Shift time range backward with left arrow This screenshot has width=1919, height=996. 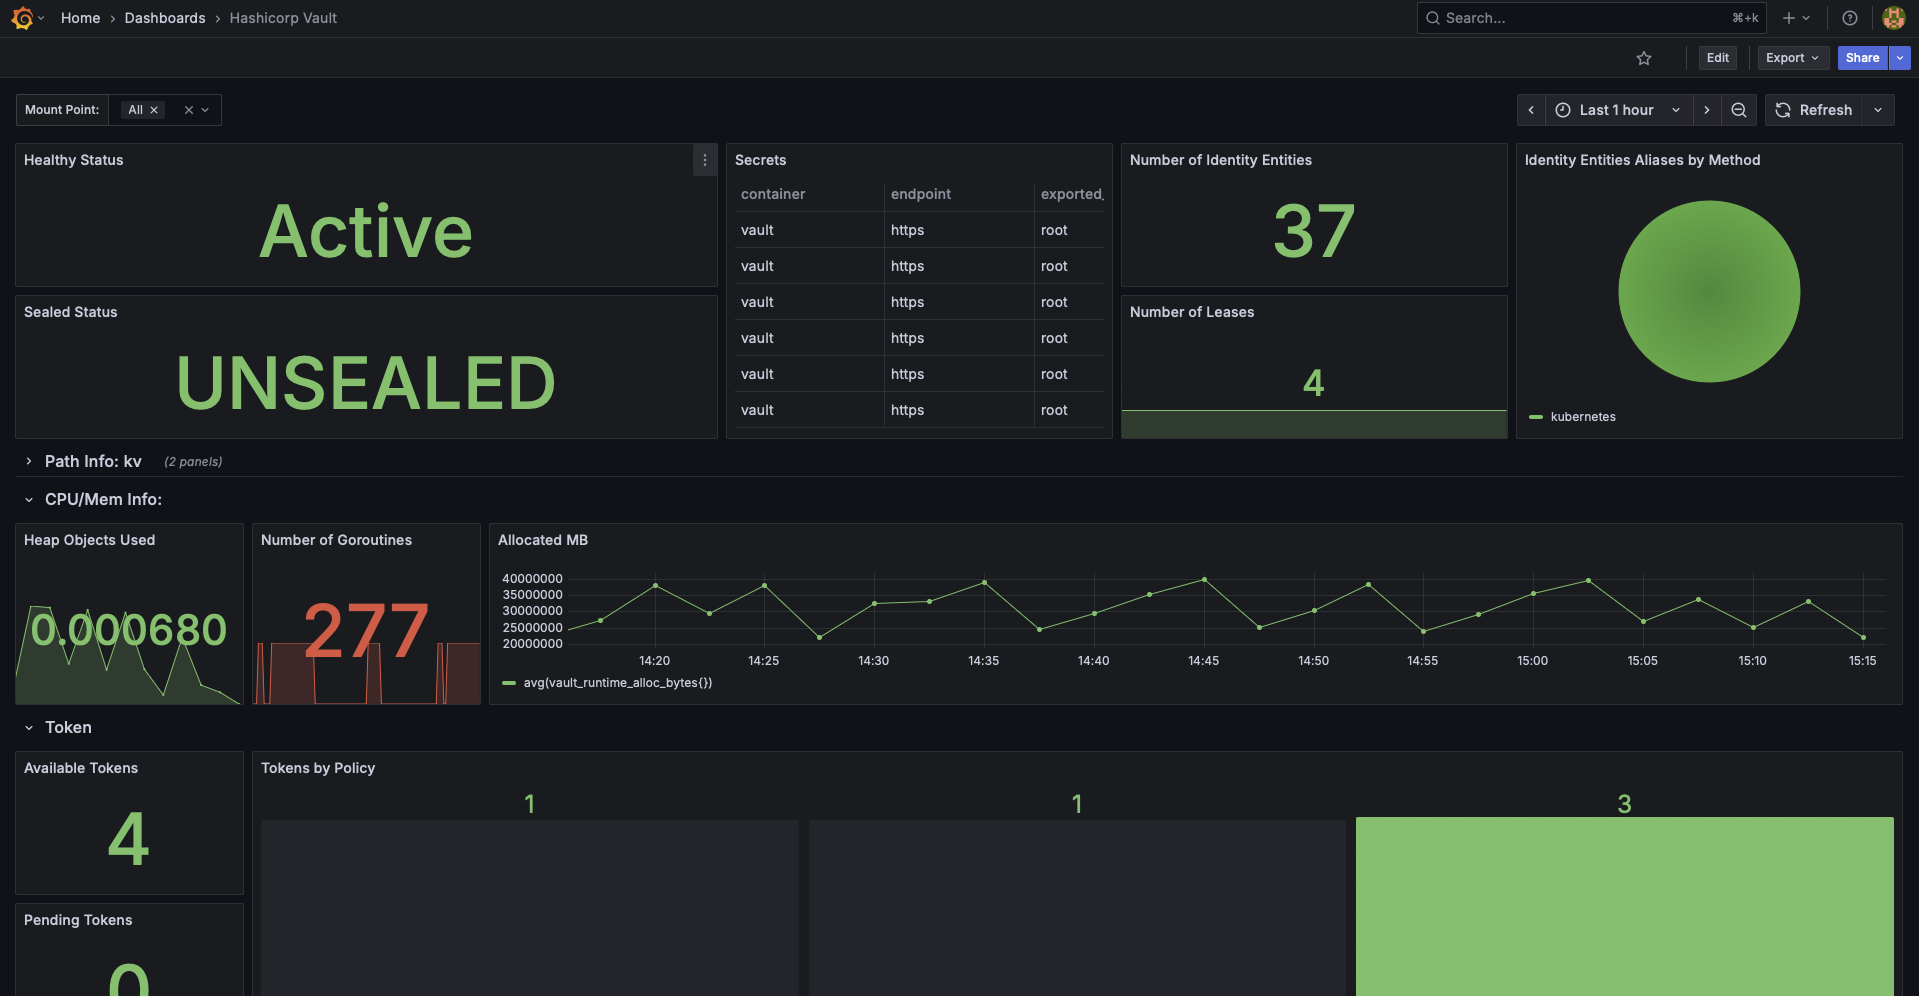1531,110
